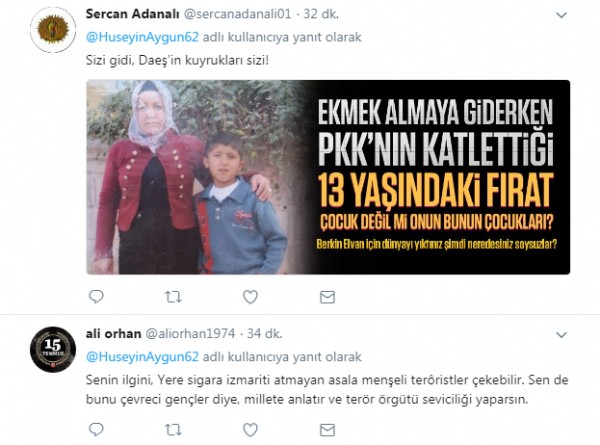
Task: Retweet Sercan Adanalı's tweet
Action: tap(173, 297)
